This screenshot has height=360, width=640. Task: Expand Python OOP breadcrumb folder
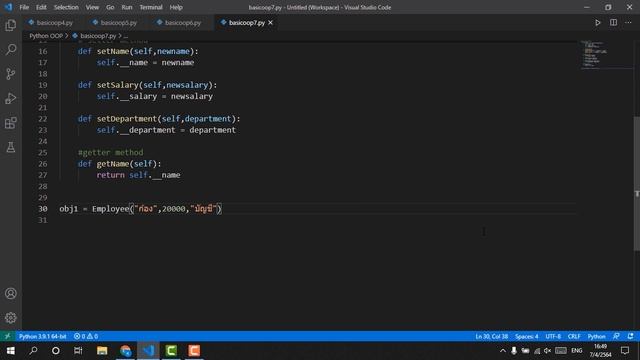pyautogui.click(x=46, y=36)
